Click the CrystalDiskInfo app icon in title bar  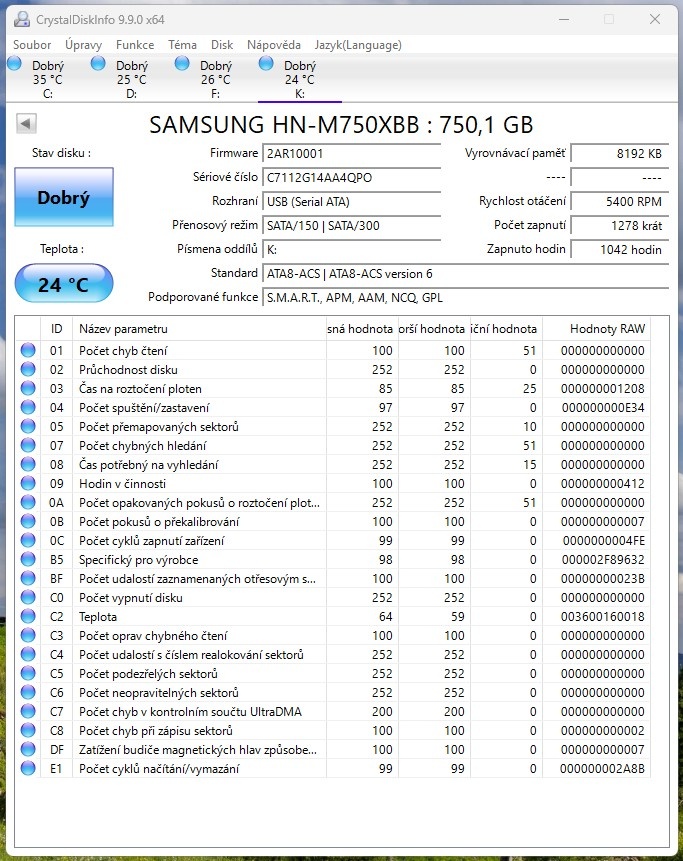22,19
